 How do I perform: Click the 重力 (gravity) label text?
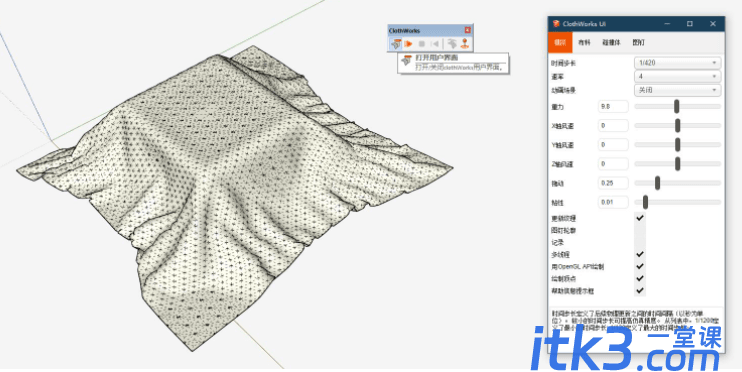click(x=557, y=107)
